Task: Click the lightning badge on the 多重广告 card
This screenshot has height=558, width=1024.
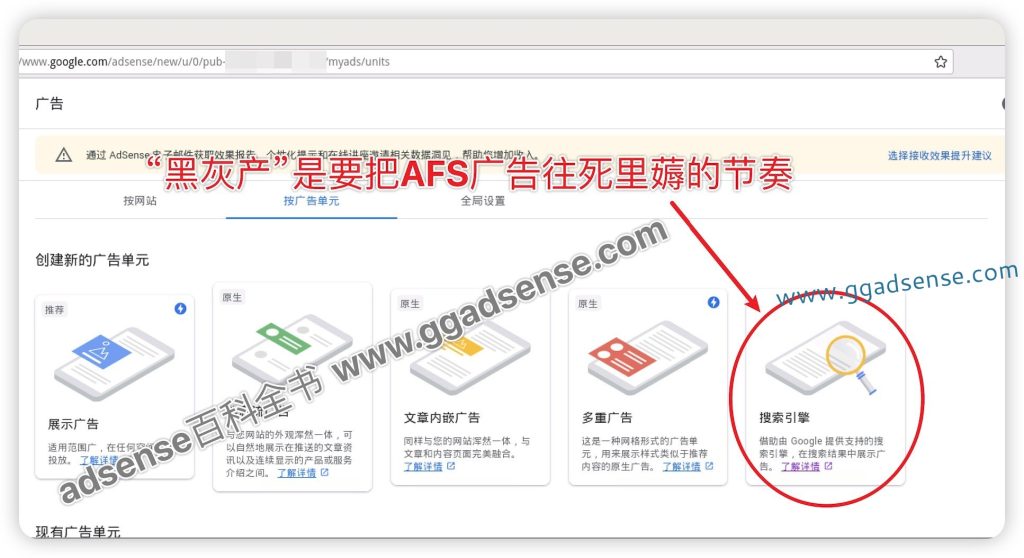Action: (713, 302)
